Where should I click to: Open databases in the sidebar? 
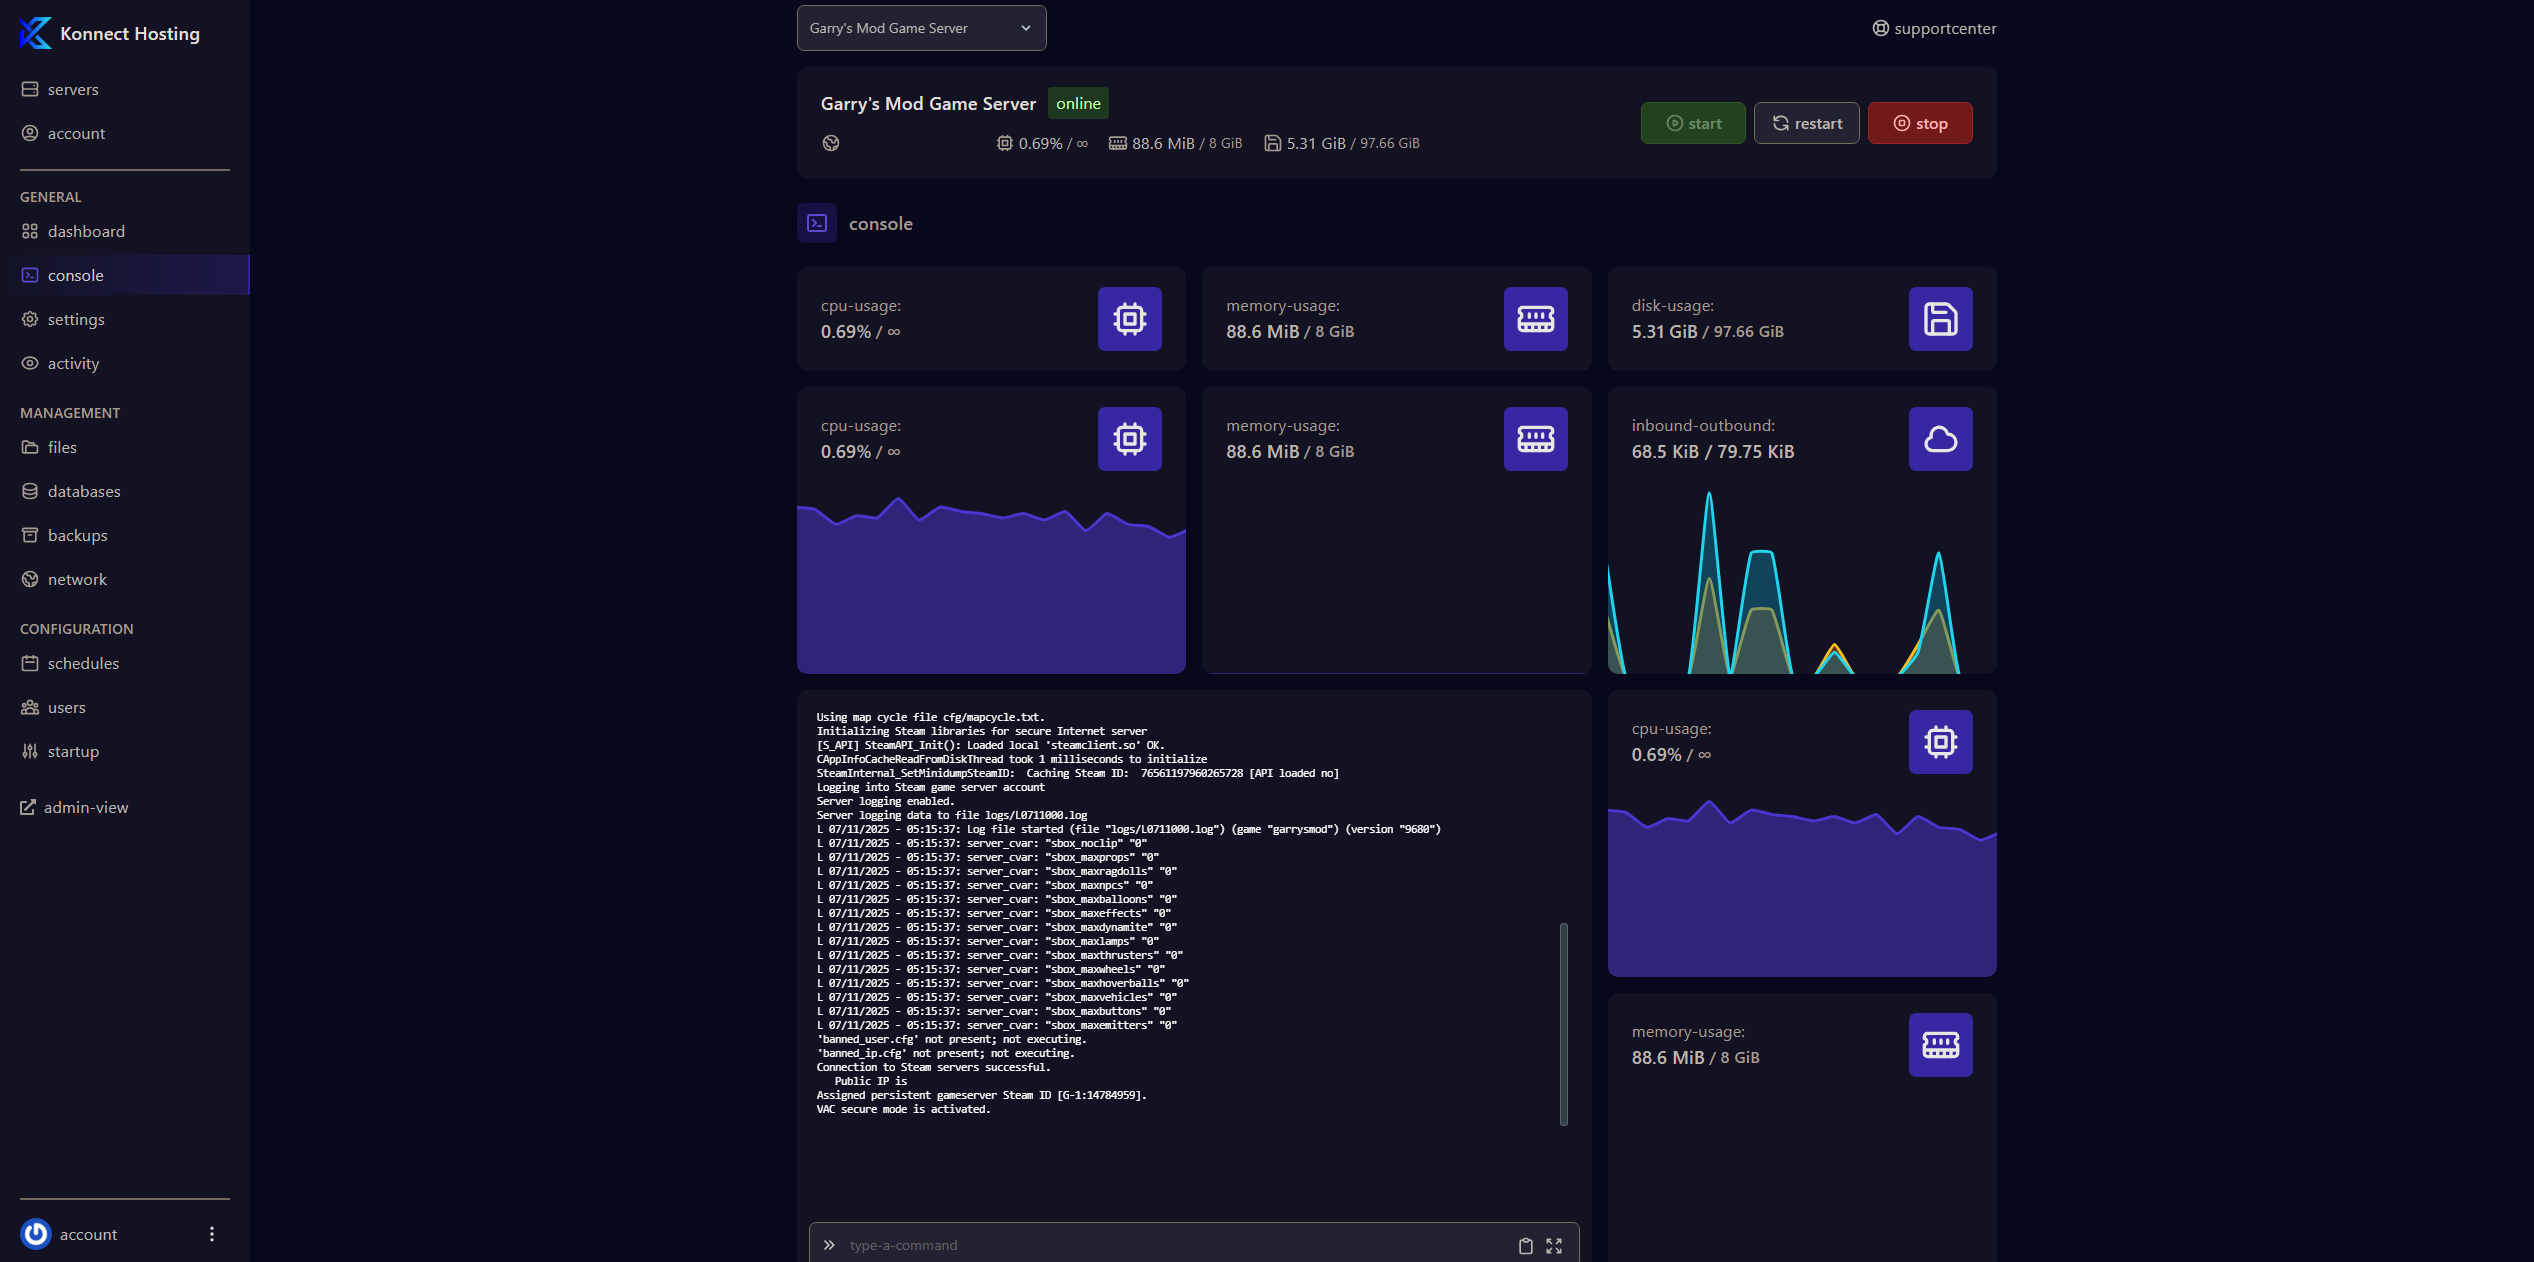coord(125,491)
